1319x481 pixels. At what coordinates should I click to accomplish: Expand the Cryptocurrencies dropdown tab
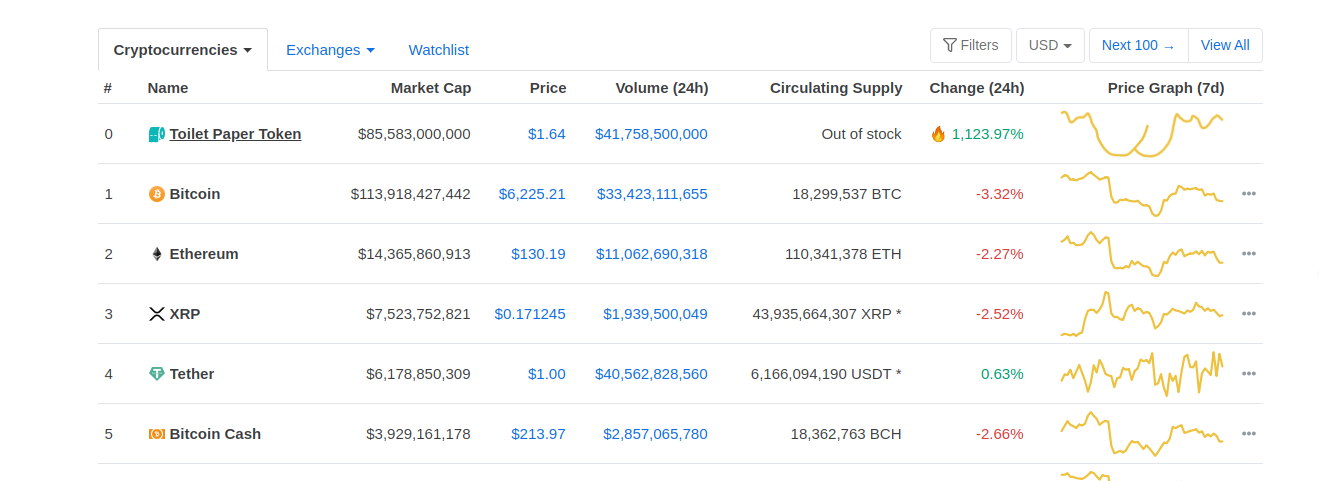[x=182, y=50]
